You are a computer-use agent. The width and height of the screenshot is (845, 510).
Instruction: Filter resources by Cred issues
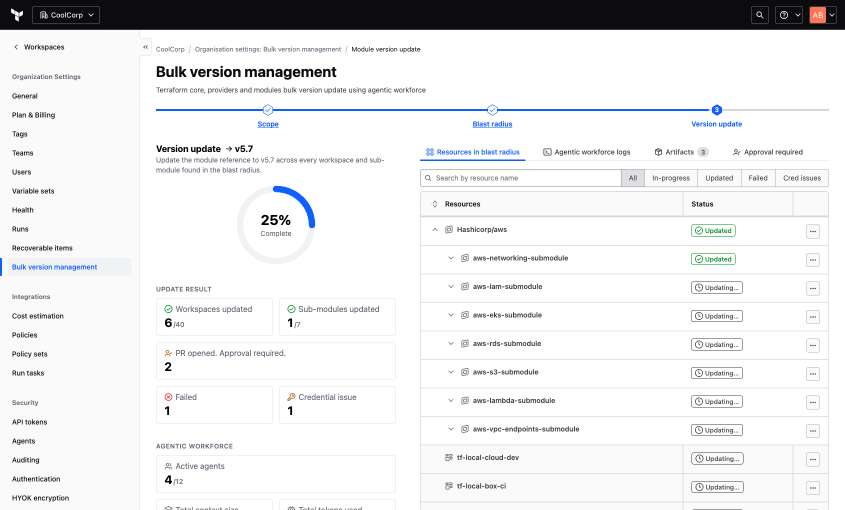click(x=802, y=178)
